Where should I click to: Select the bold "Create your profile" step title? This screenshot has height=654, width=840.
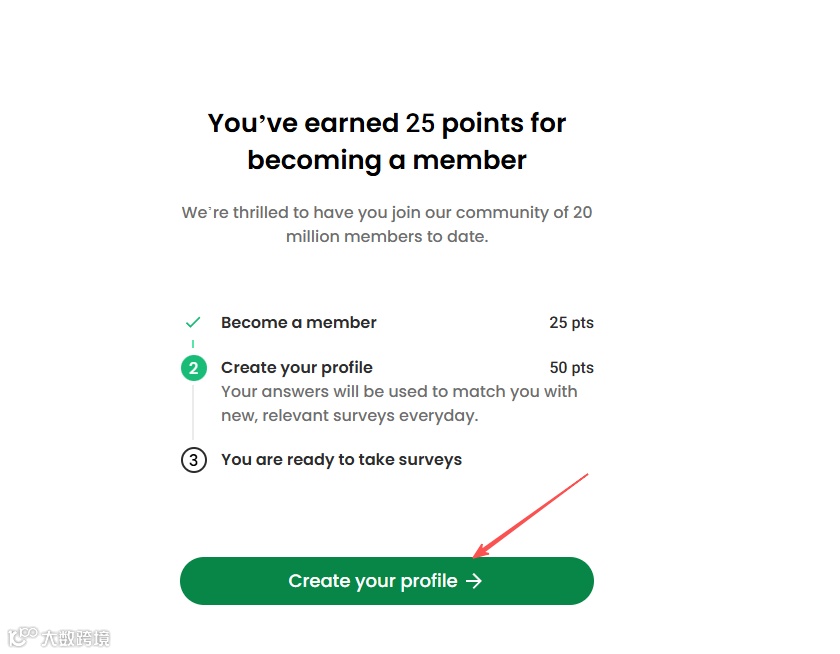click(x=296, y=368)
